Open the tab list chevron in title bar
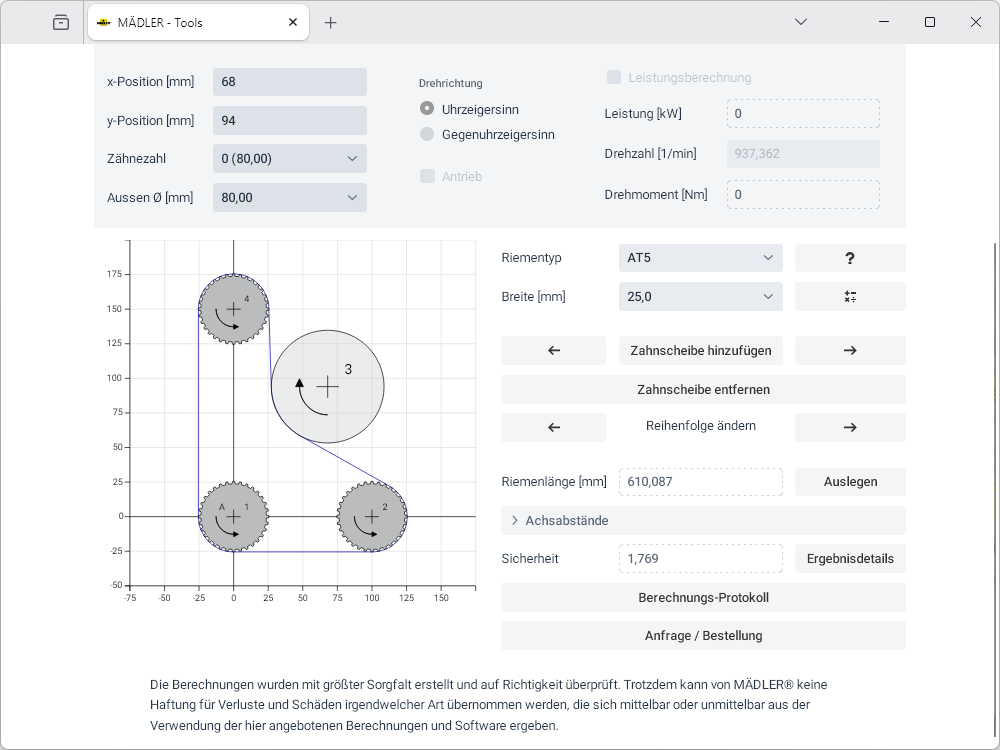 800,22
